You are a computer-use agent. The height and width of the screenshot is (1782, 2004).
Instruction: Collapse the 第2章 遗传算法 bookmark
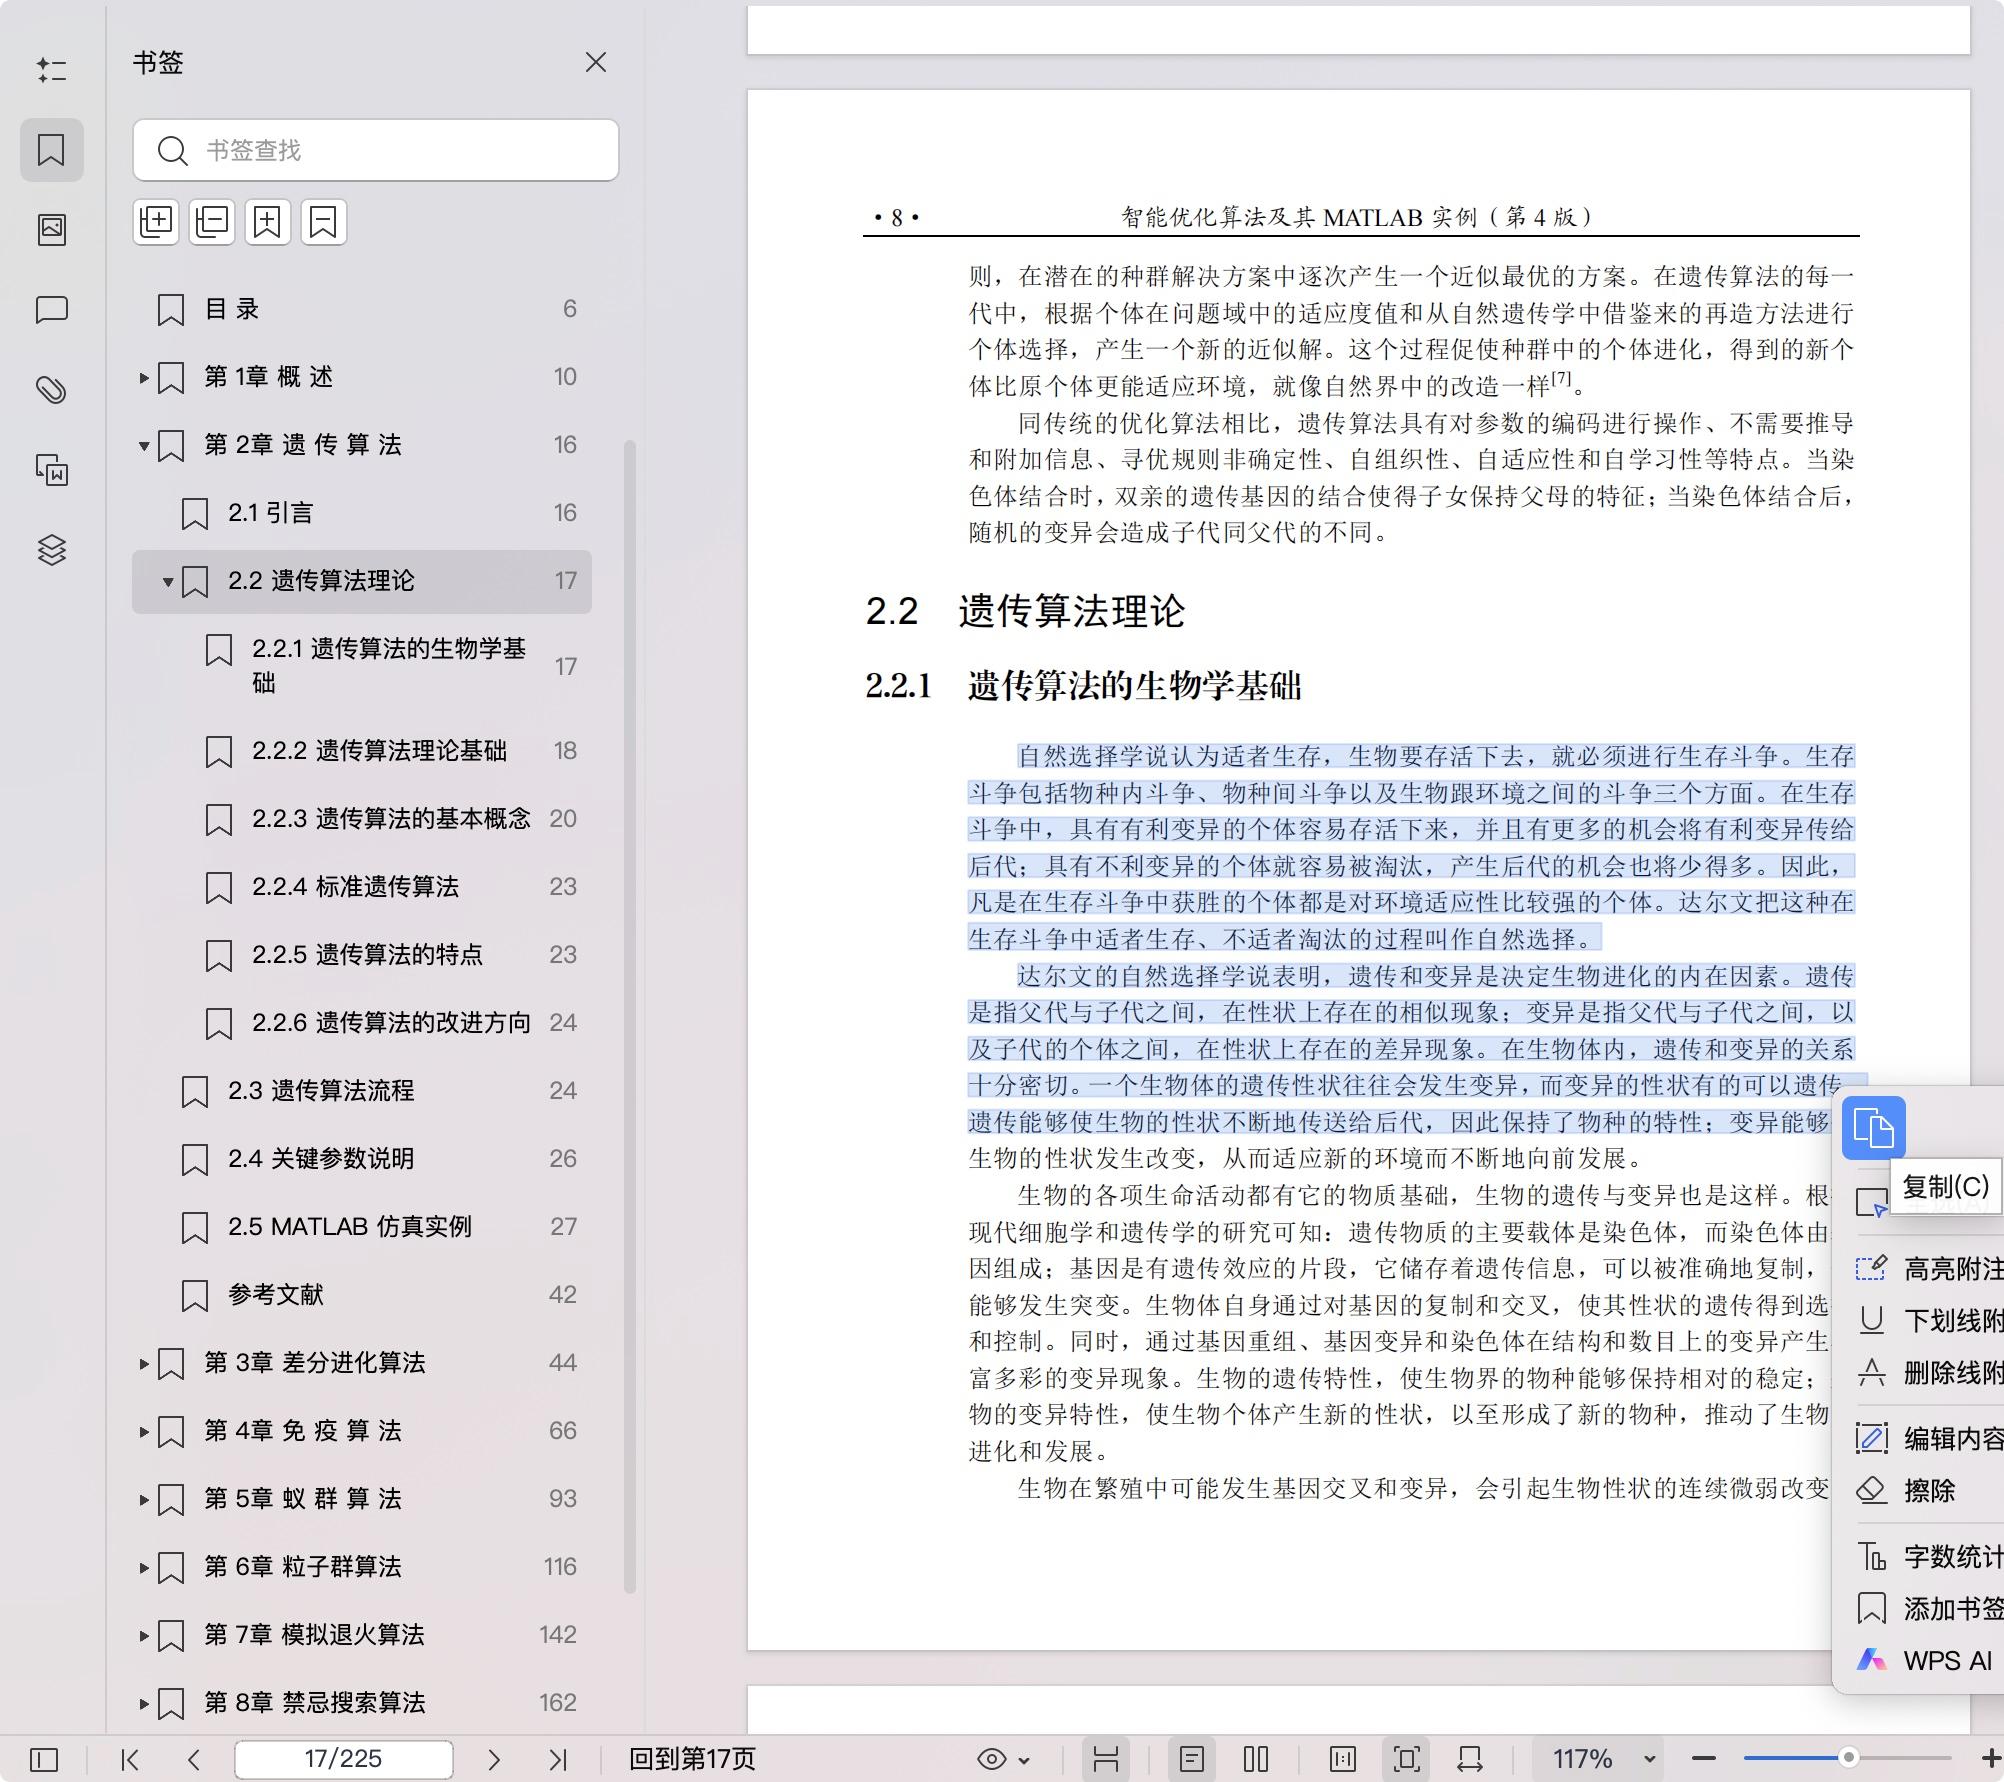pos(143,445)
